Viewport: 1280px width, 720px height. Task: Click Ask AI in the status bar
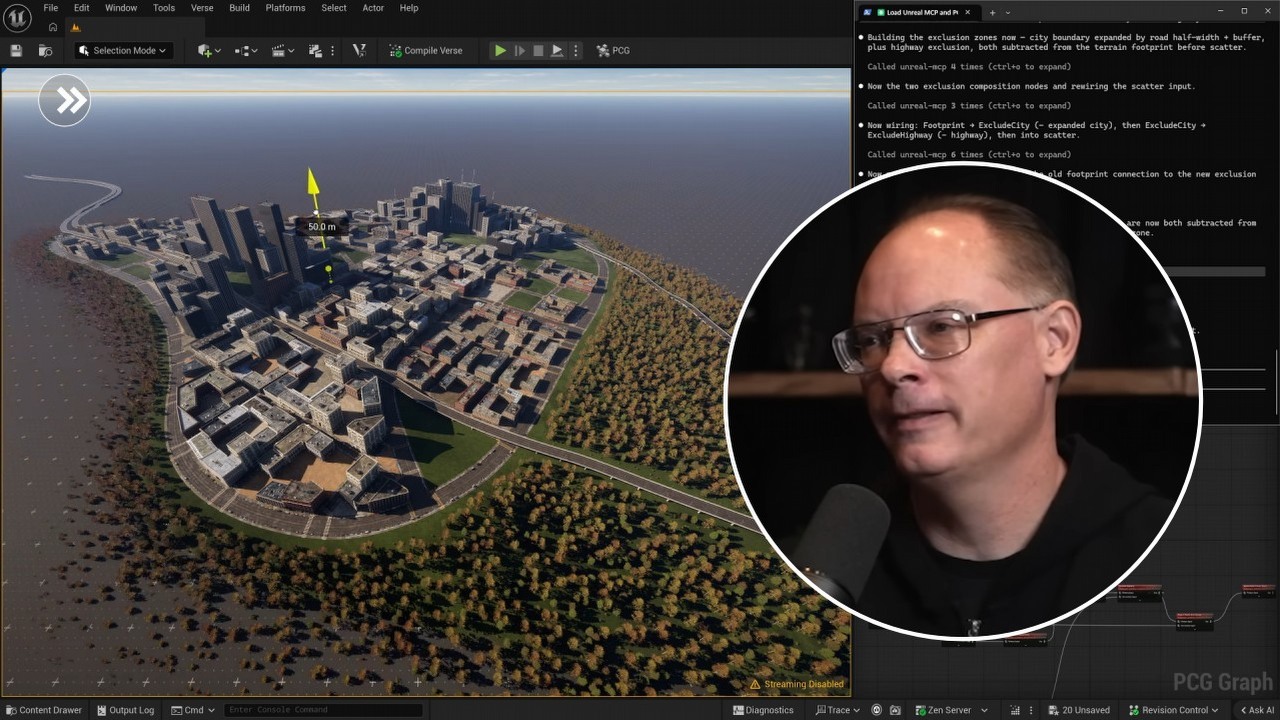pos(1255,710)
